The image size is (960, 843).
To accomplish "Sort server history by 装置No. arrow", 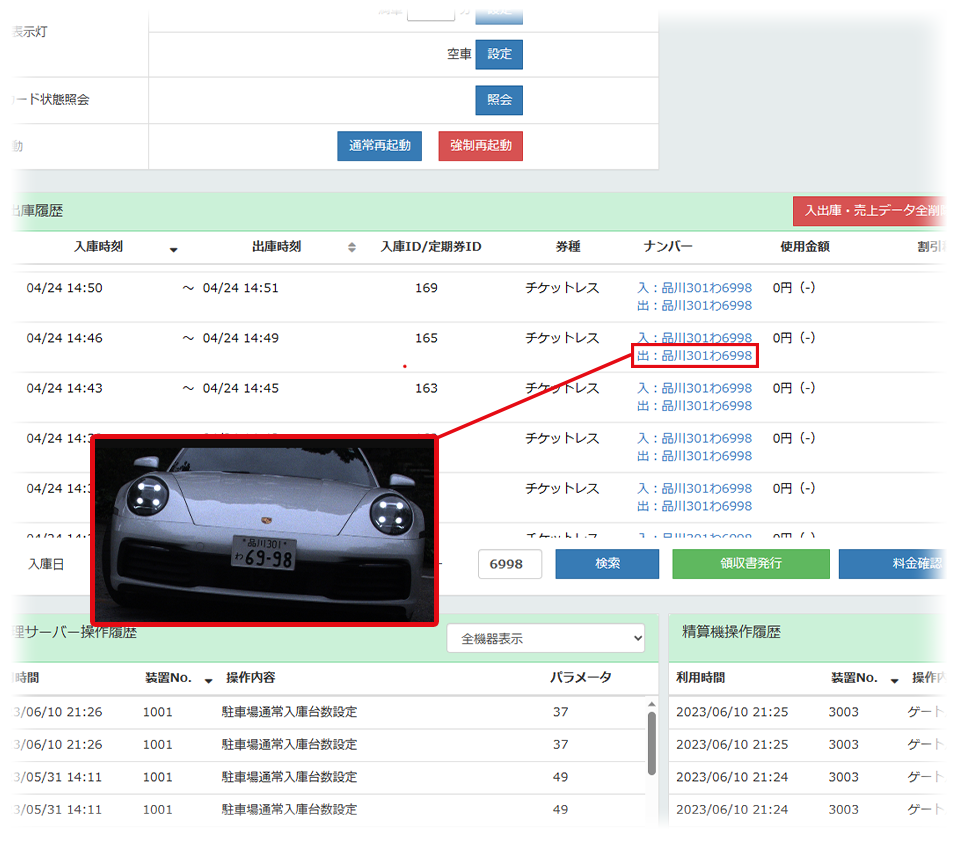I will point(208,680).
